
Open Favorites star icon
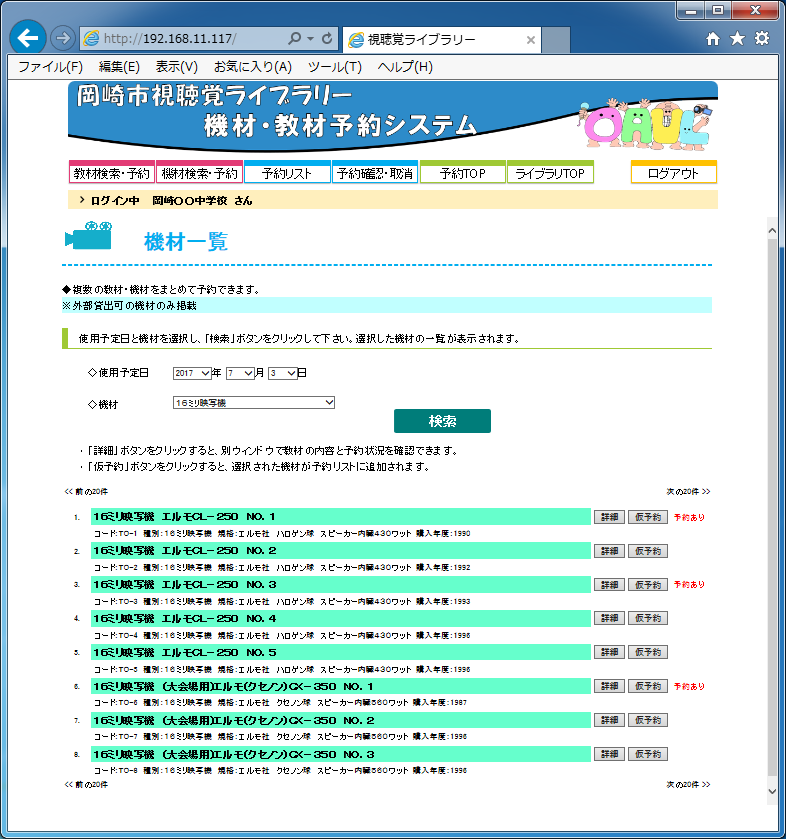coord(737,39)
